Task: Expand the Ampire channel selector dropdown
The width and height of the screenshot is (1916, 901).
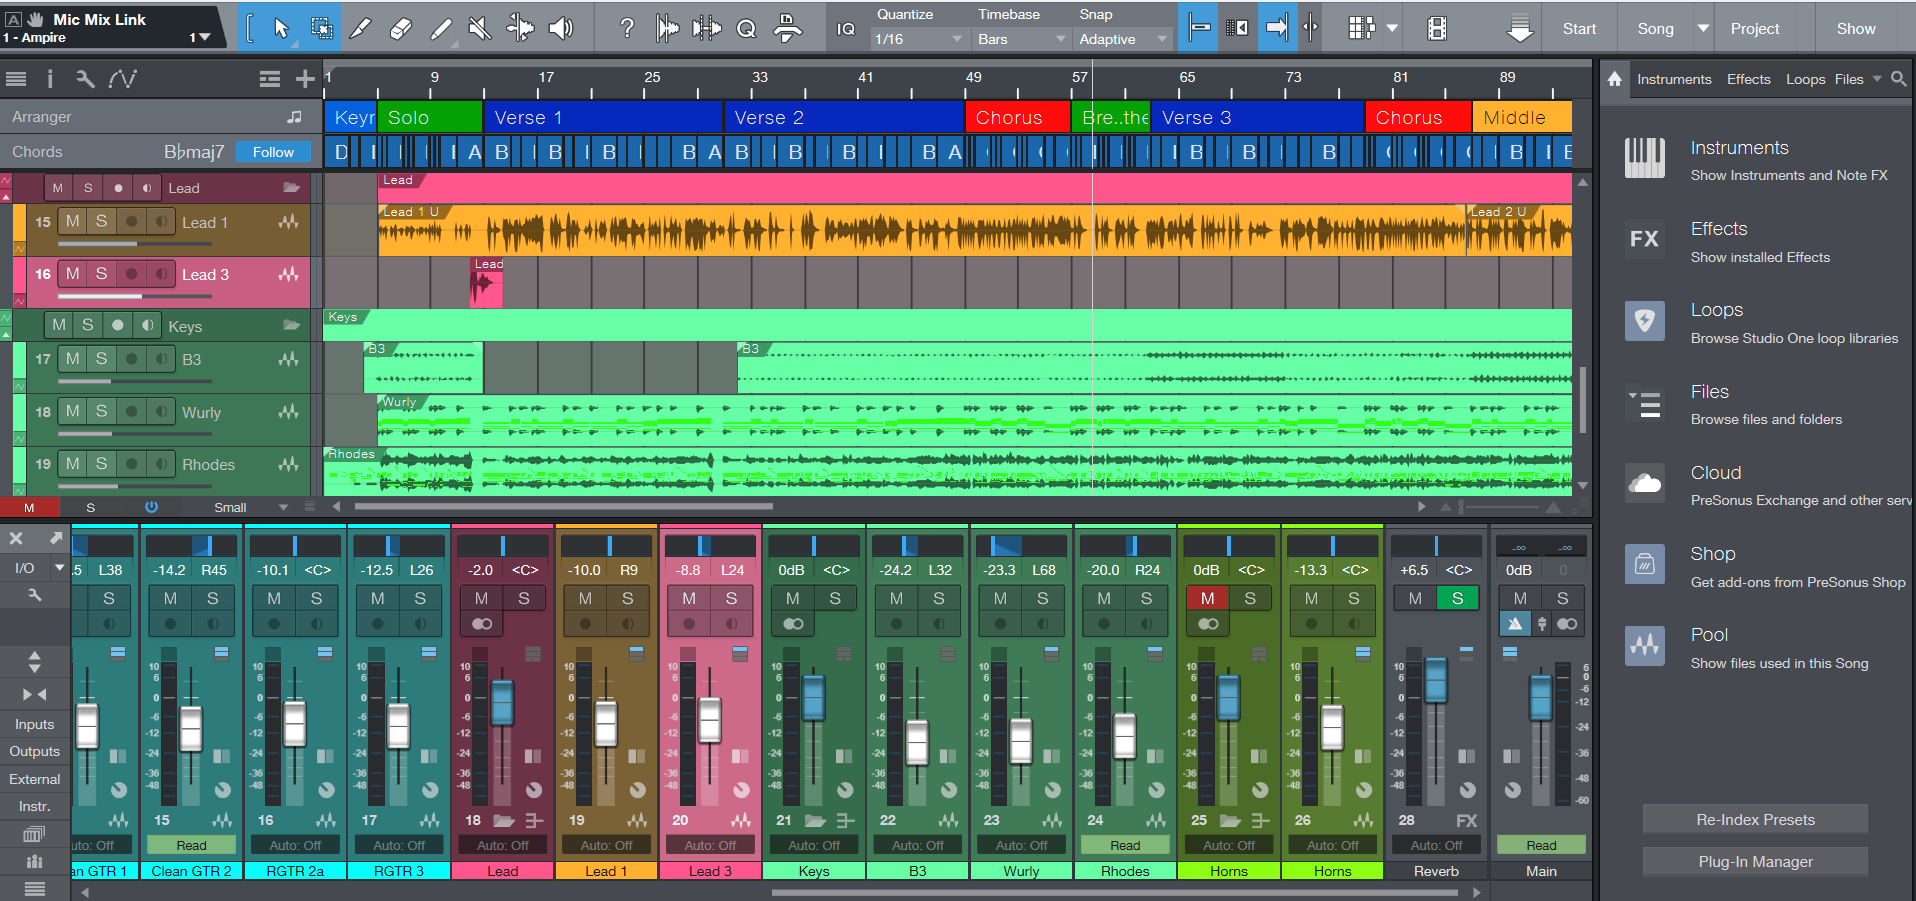Action: [x=200, y=37]
